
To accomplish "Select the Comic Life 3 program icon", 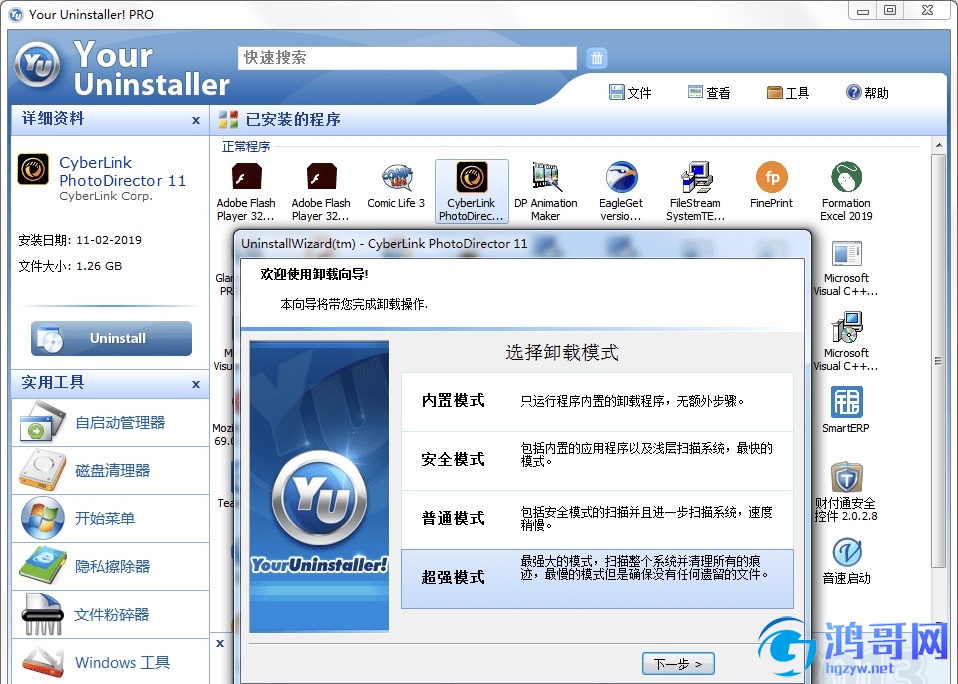I will tap(396, 177).
